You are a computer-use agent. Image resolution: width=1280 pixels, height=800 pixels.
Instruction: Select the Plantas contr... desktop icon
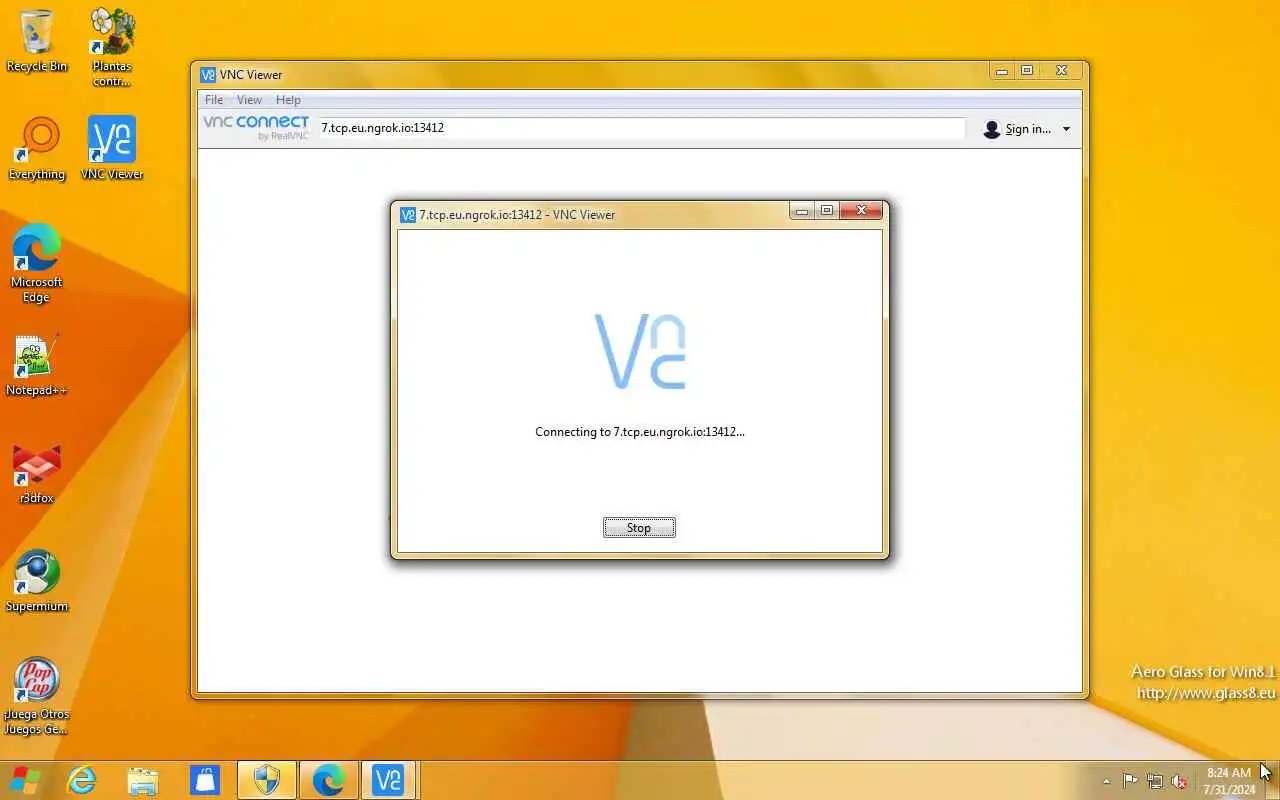click(112, 47)
